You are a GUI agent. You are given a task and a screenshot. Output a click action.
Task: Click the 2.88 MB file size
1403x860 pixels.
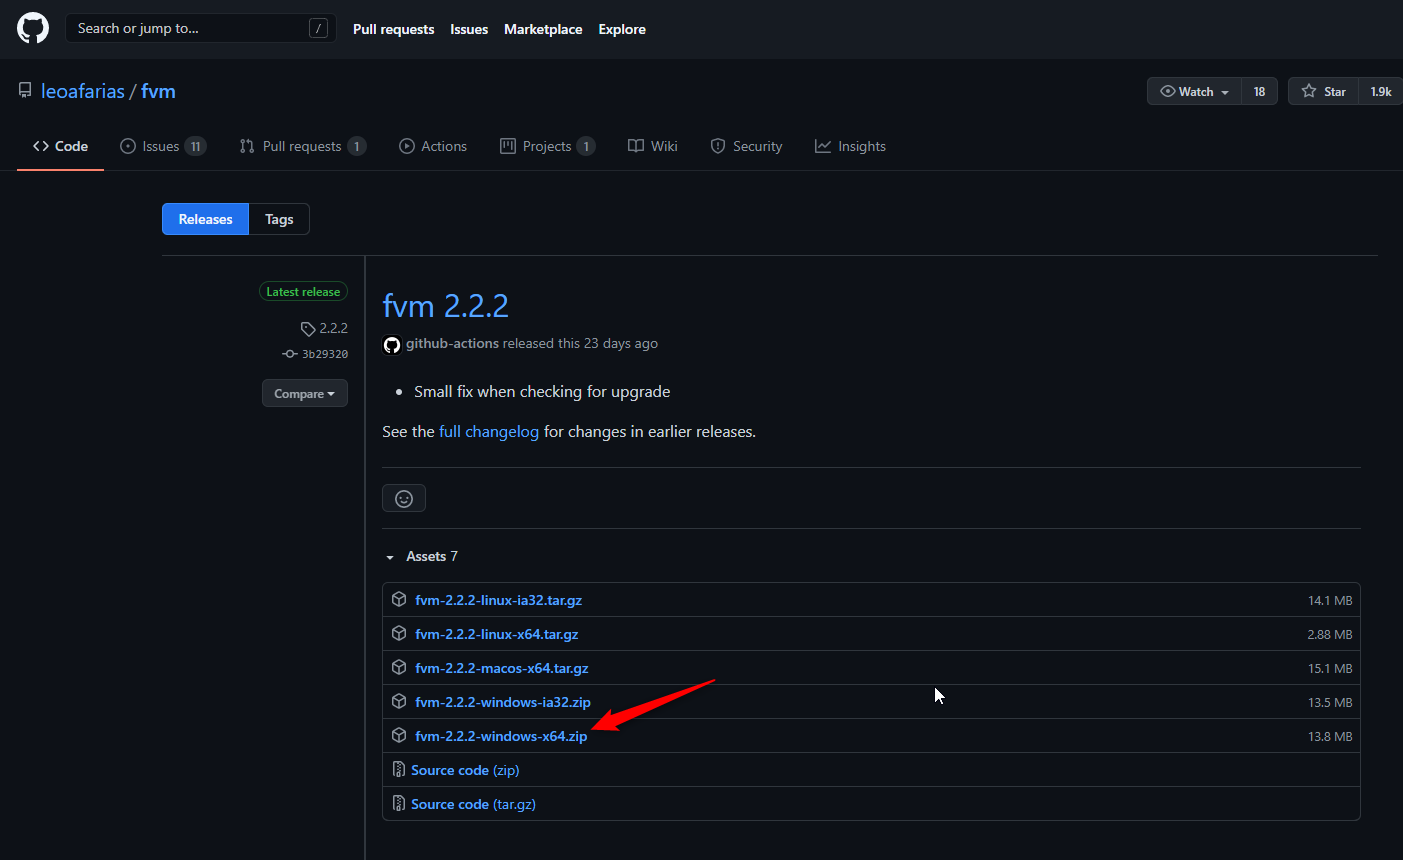point(1330,634)
